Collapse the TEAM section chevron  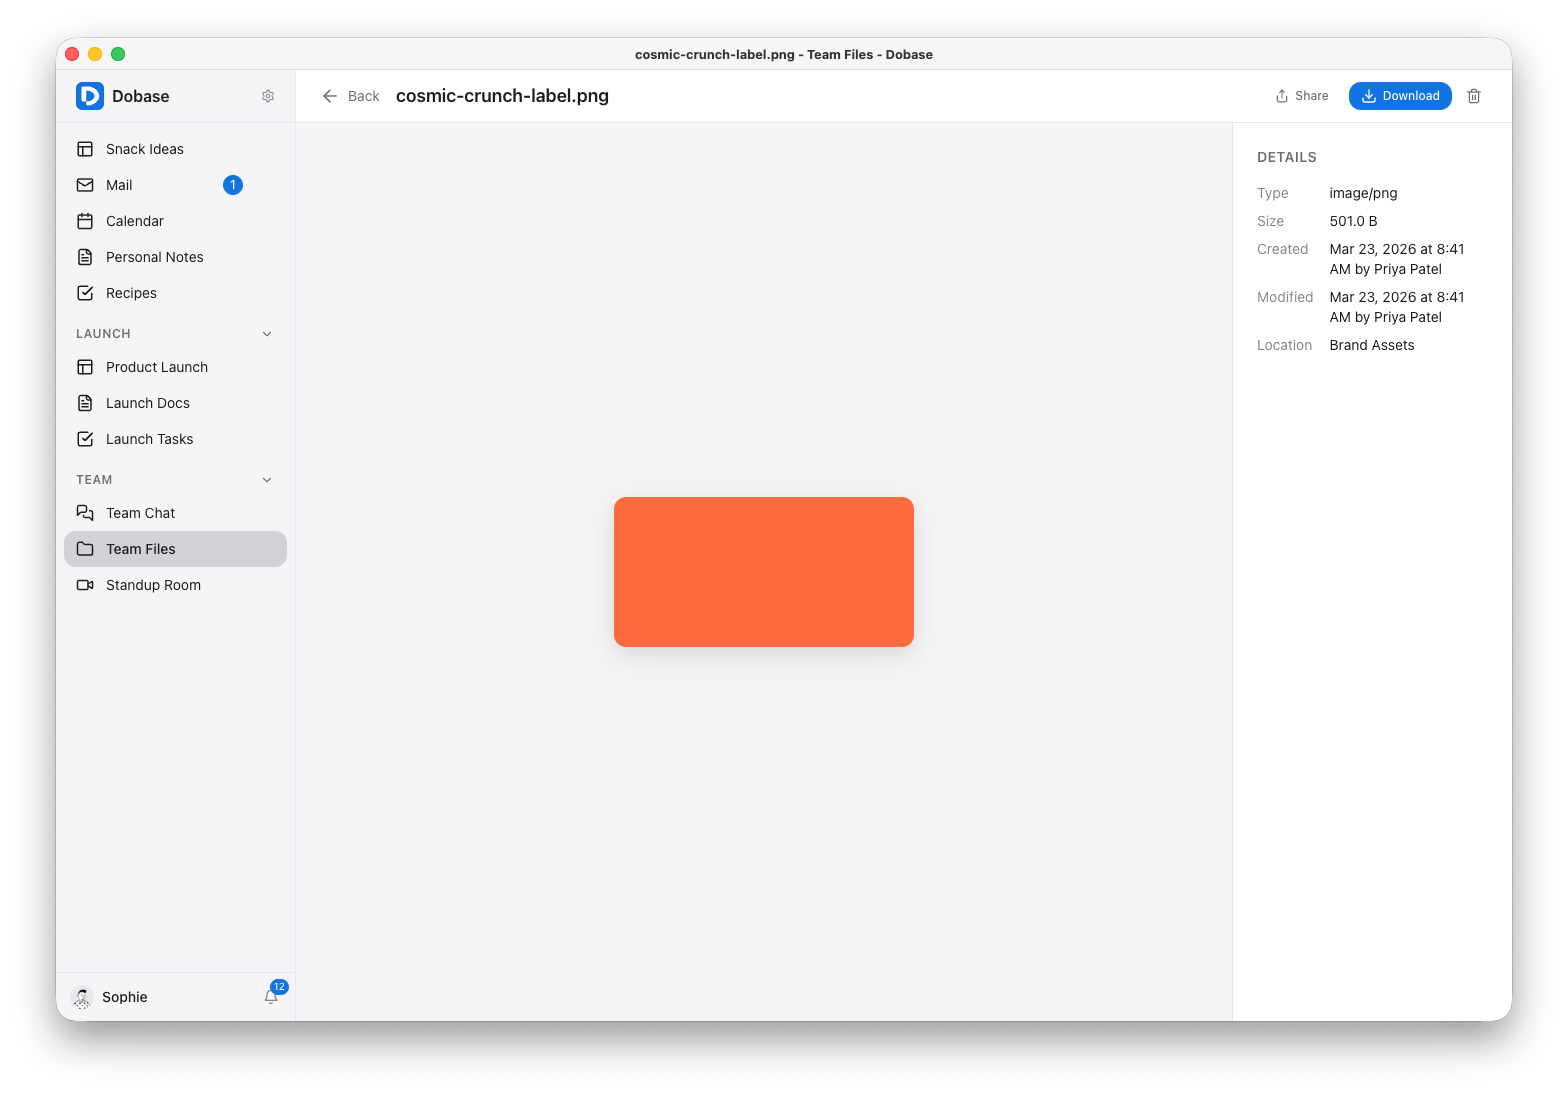coord(267,480)
